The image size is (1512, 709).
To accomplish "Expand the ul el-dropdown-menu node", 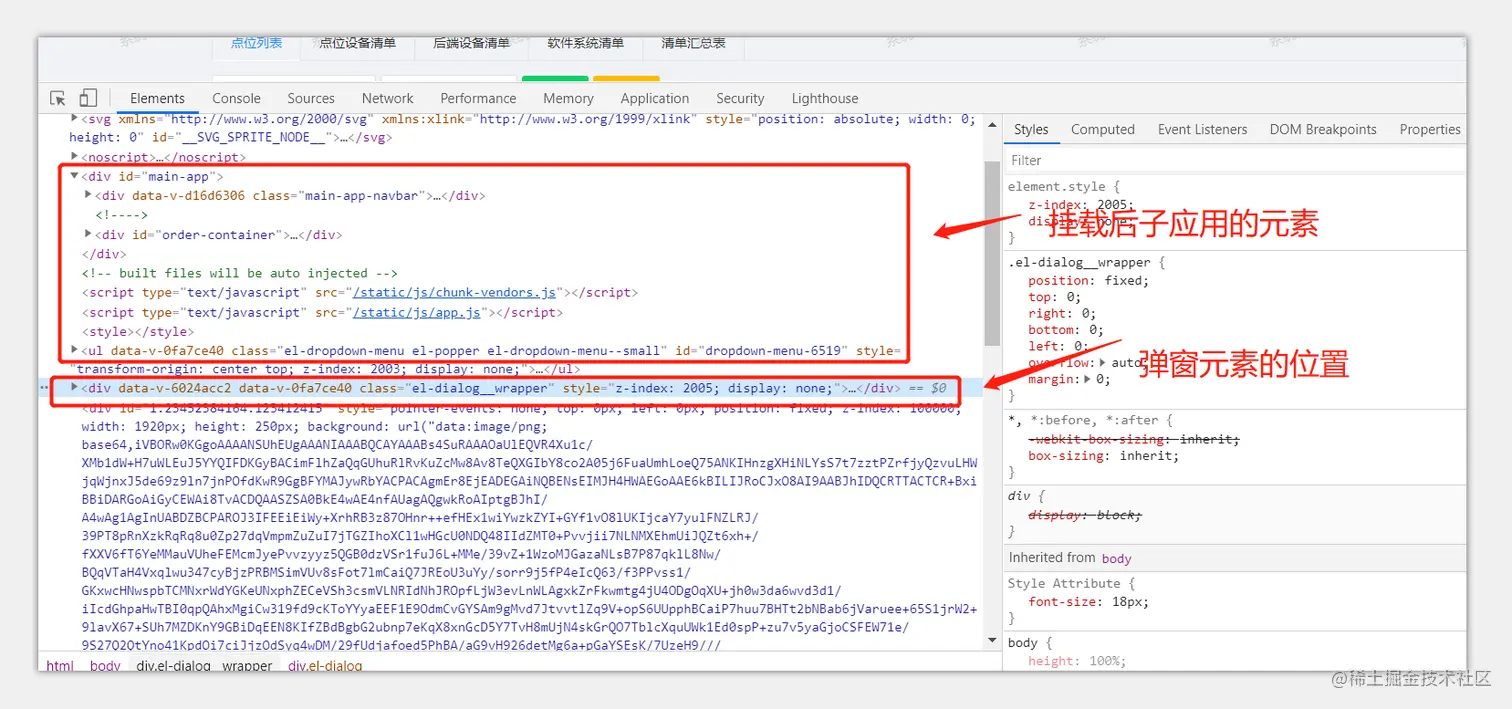I will click(x=75, y=350).
